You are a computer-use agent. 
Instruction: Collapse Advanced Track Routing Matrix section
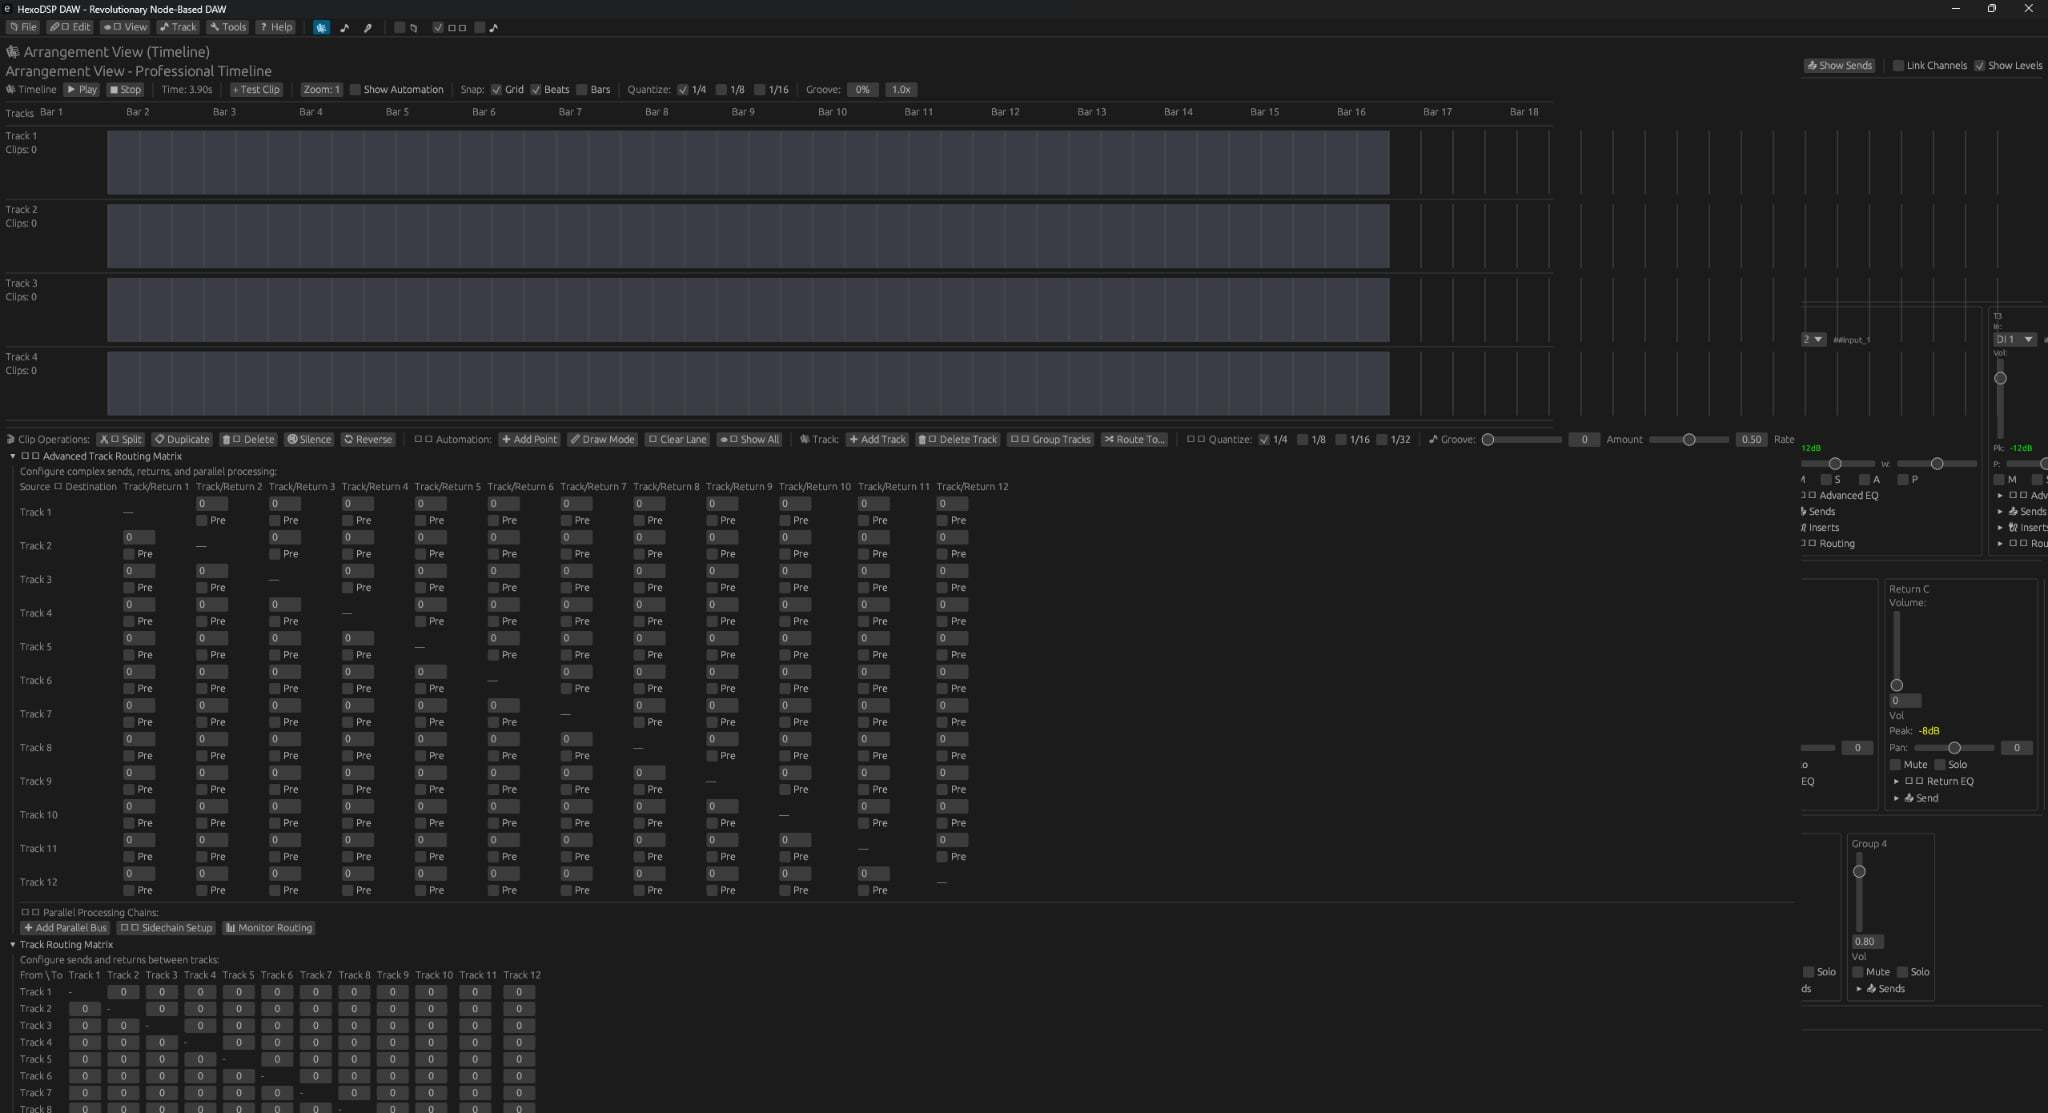point(13,456)
